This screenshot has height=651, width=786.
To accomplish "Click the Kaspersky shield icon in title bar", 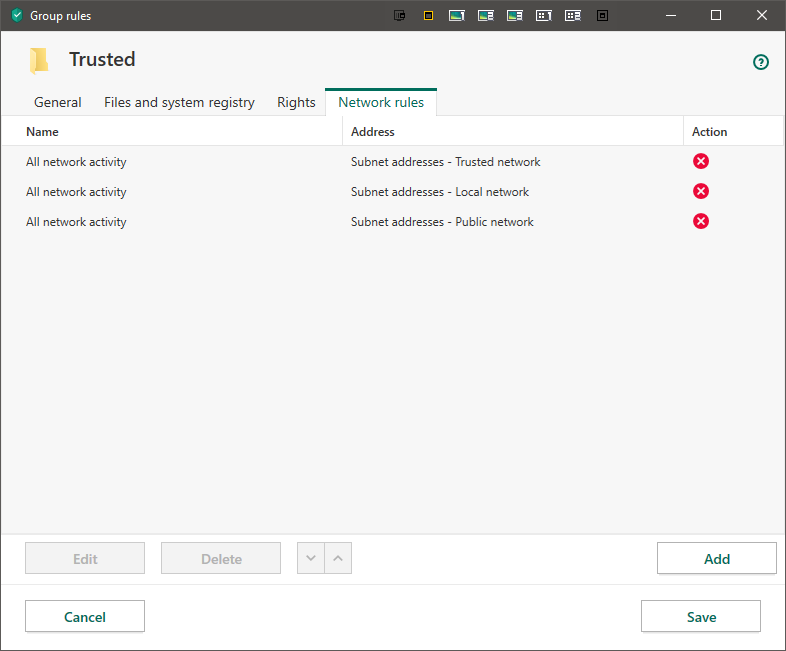I will [17, 16].
